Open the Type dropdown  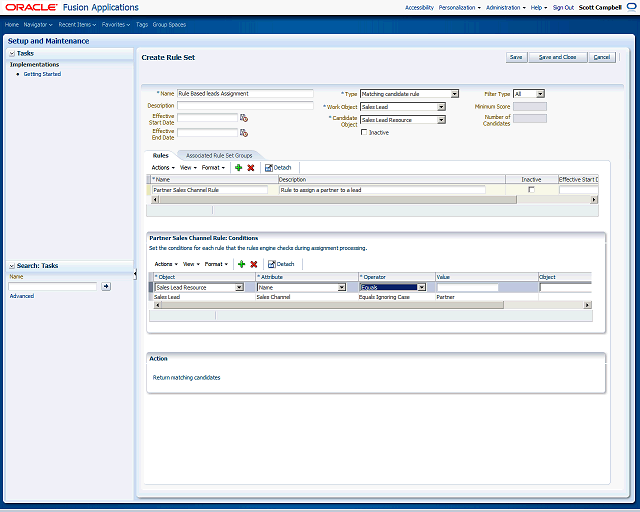click(455, 94)
